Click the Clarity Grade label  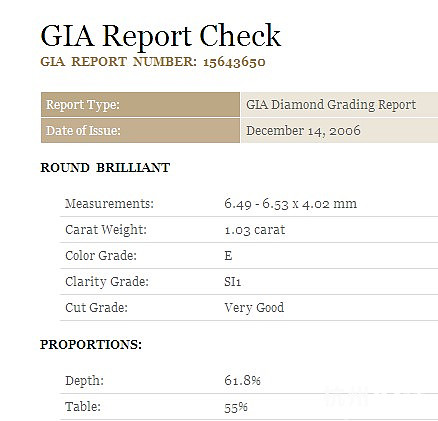(107, 282)
